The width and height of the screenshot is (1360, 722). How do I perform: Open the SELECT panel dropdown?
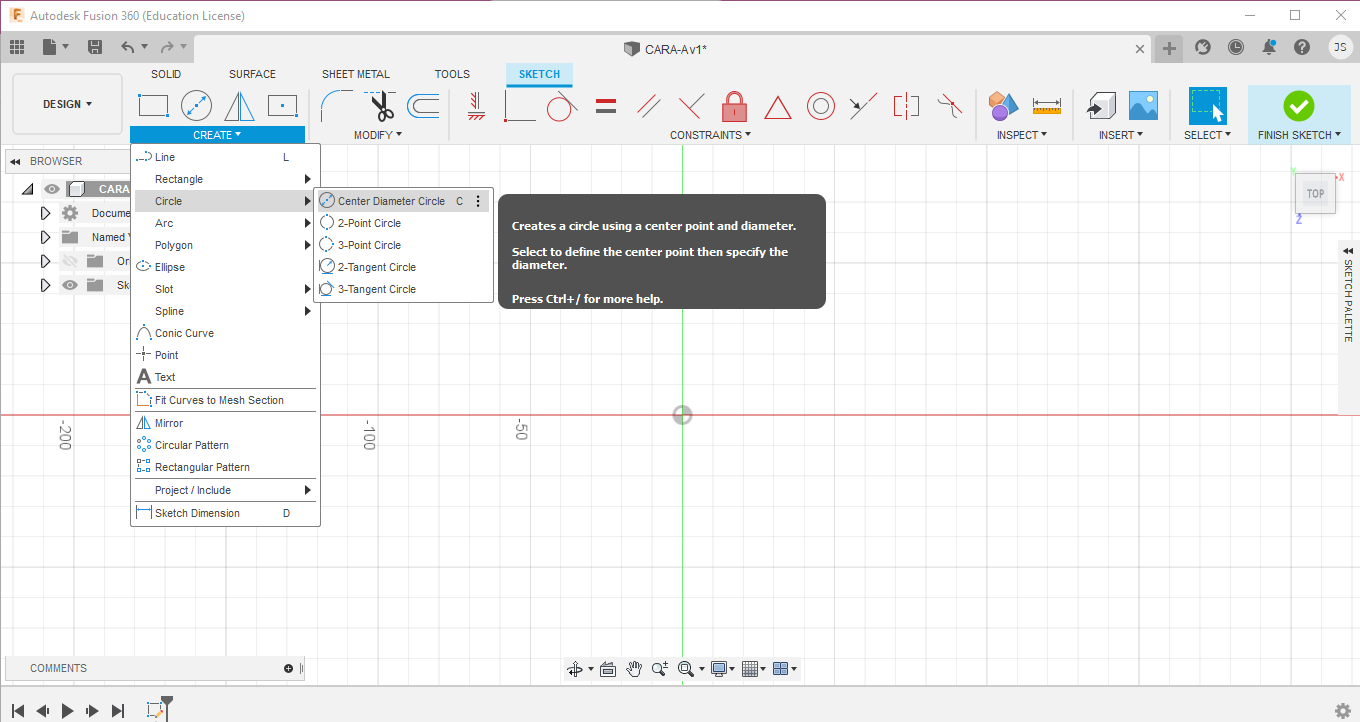(1207, 135)
